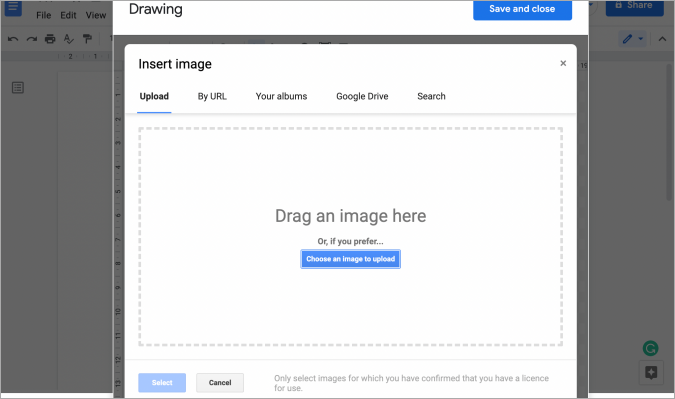Click the Redo icon in Docs toolbar
Screen dimensions: 675x399
(x=31, y=39)
